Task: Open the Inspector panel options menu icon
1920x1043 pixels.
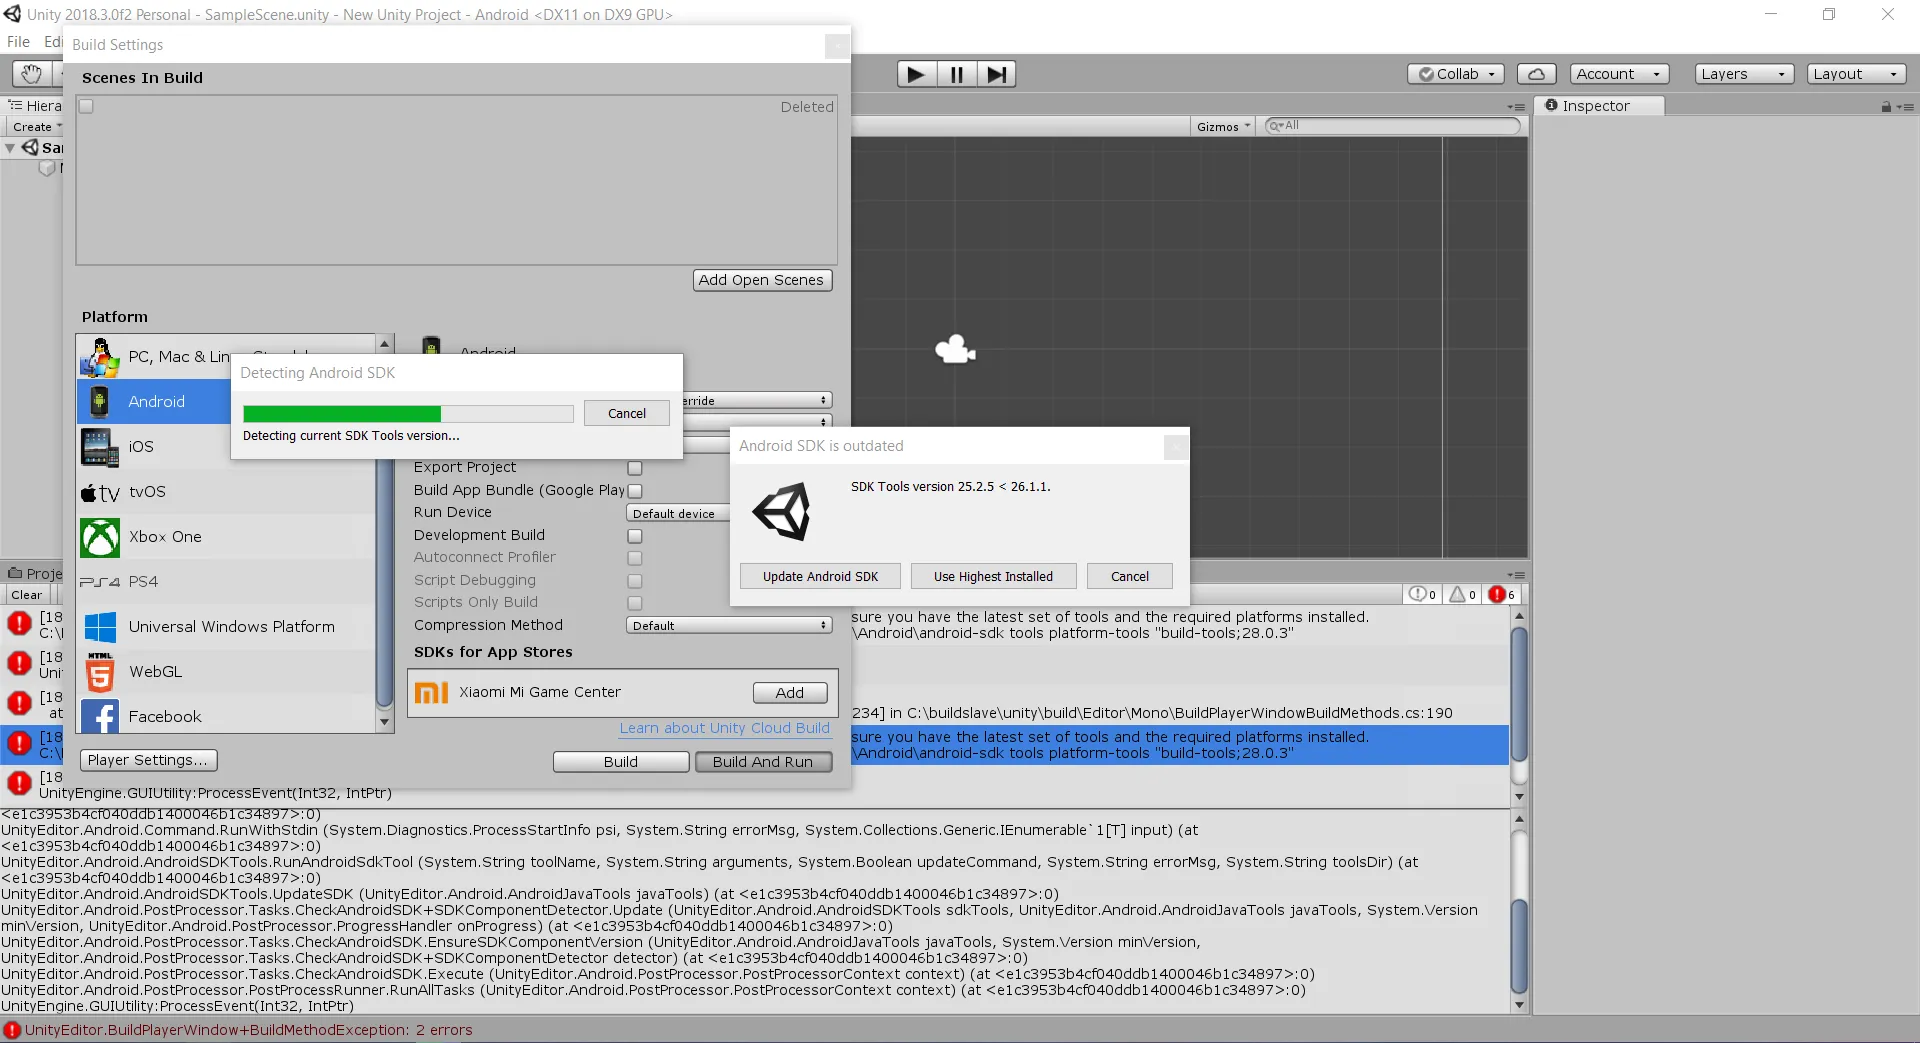Action: click(x=1904, y=106)
